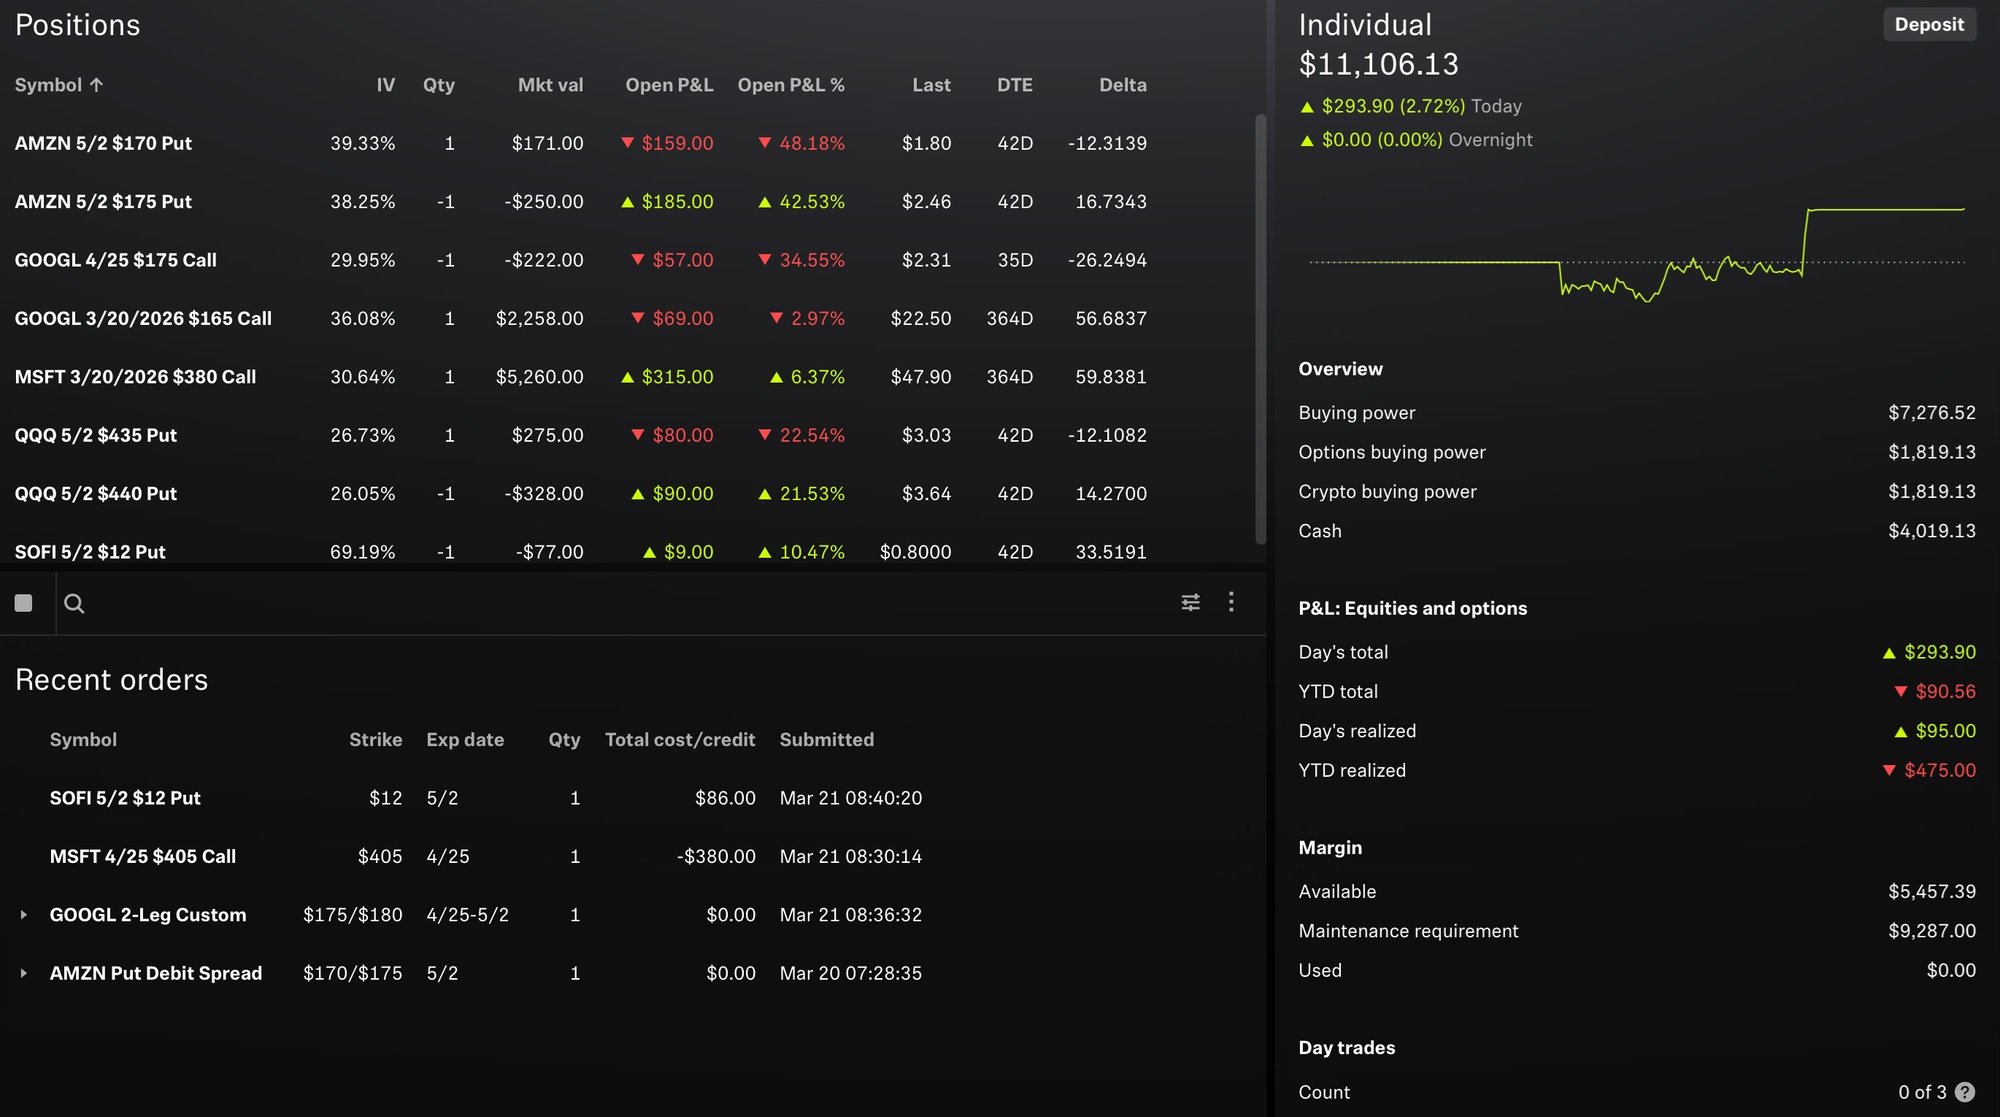Sort positions by Symbol column
Image resolution: width=2000 pixels, height=1117 pixels.
[59, 85]
